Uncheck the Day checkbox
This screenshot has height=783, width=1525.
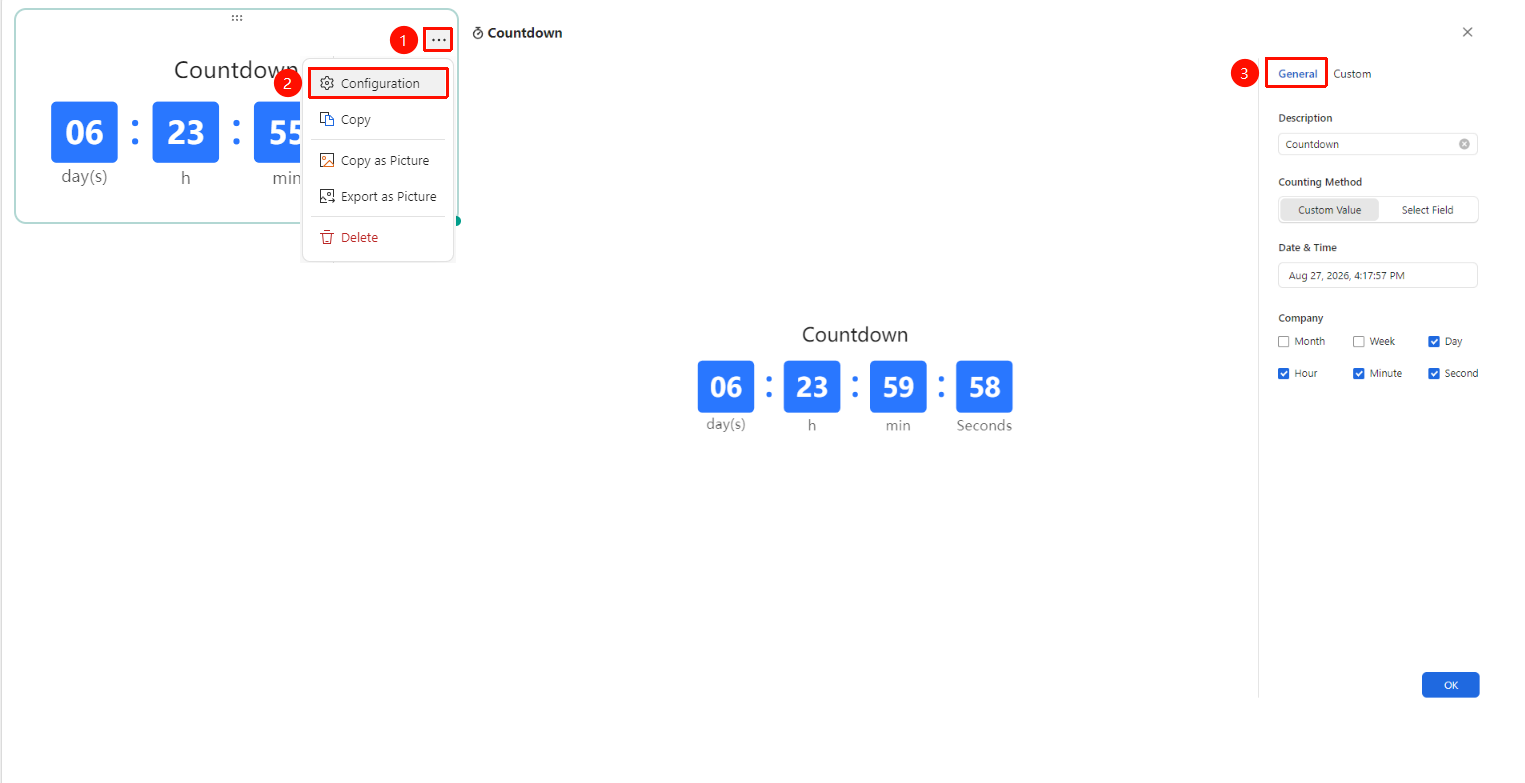1434,342
